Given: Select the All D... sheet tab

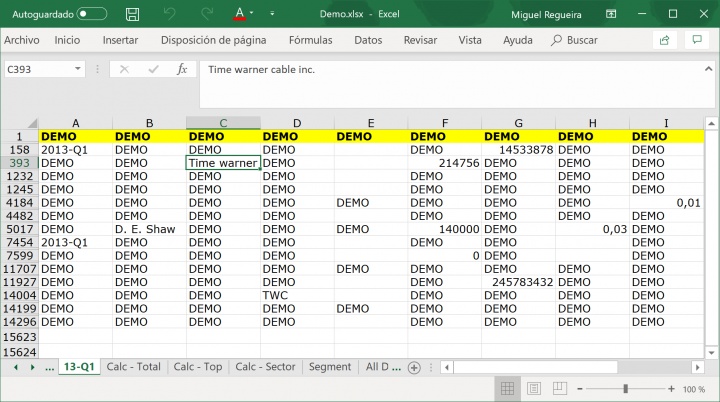Looking at the screenshot, I should point(383,367).
